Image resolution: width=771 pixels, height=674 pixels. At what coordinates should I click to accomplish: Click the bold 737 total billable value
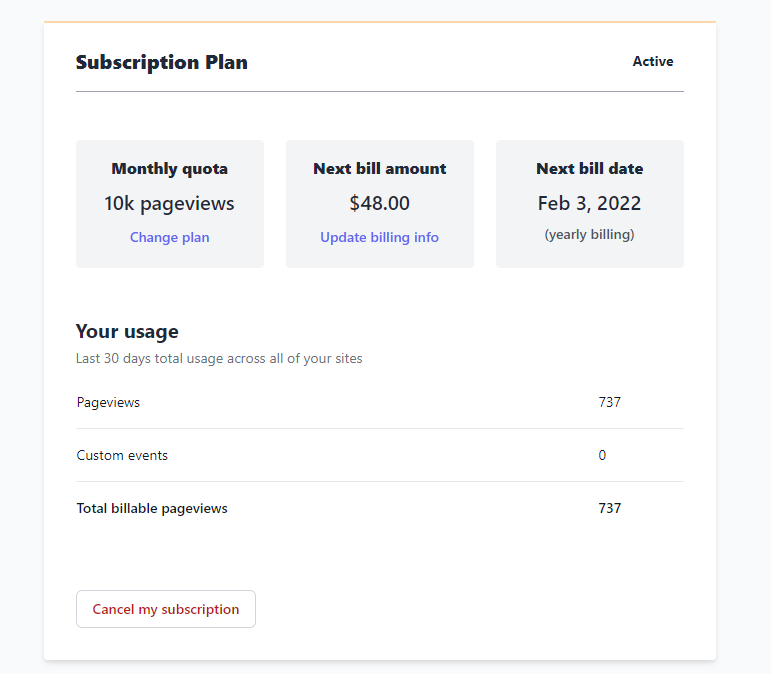[610, 509]
